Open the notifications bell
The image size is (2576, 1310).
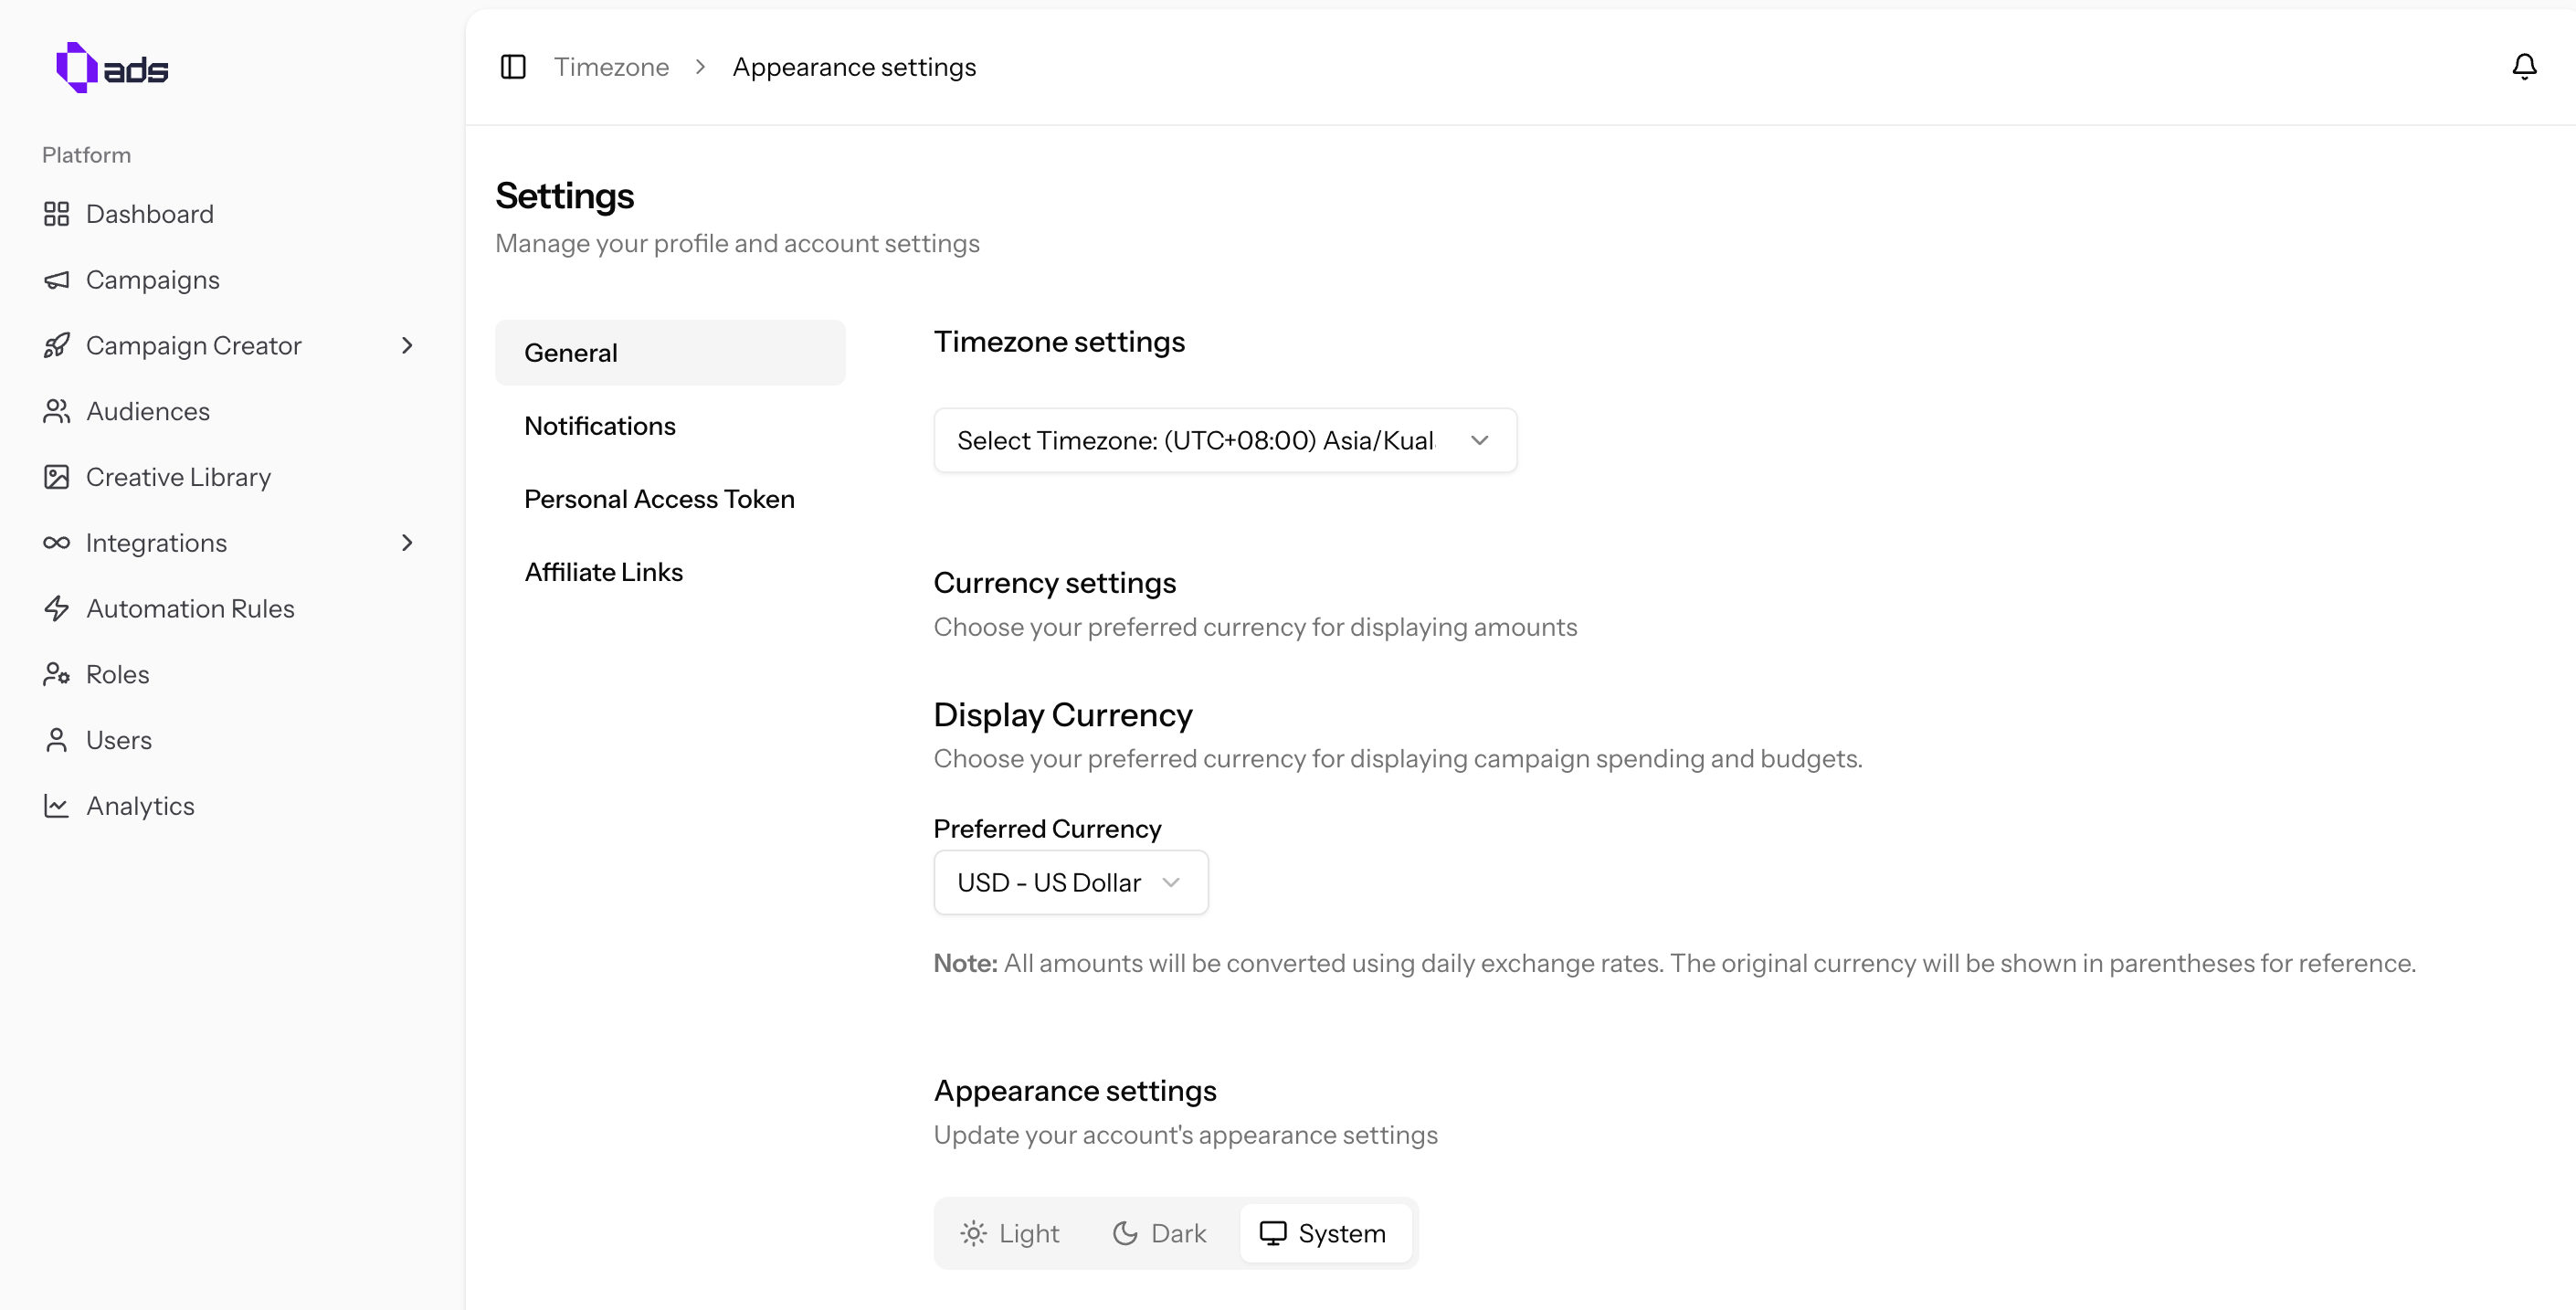pos(2523,67)
